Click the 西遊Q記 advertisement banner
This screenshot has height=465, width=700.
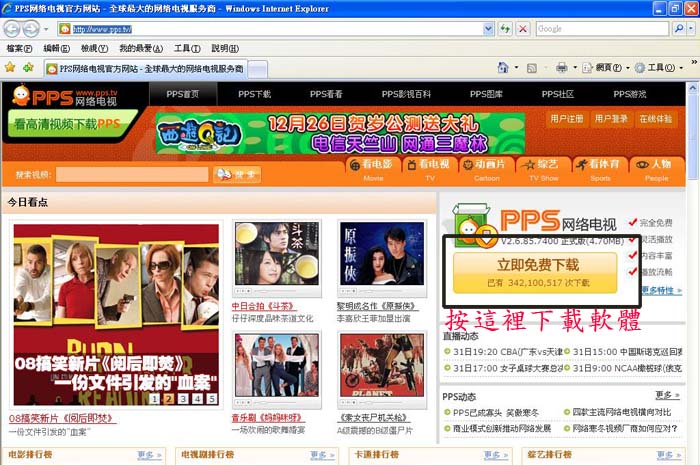(x=340, y=133)
